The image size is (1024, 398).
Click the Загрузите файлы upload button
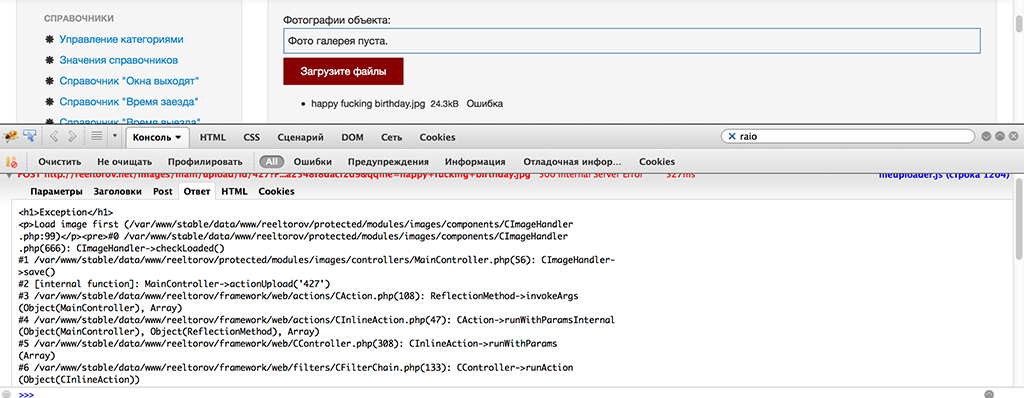tap(343, 71)
